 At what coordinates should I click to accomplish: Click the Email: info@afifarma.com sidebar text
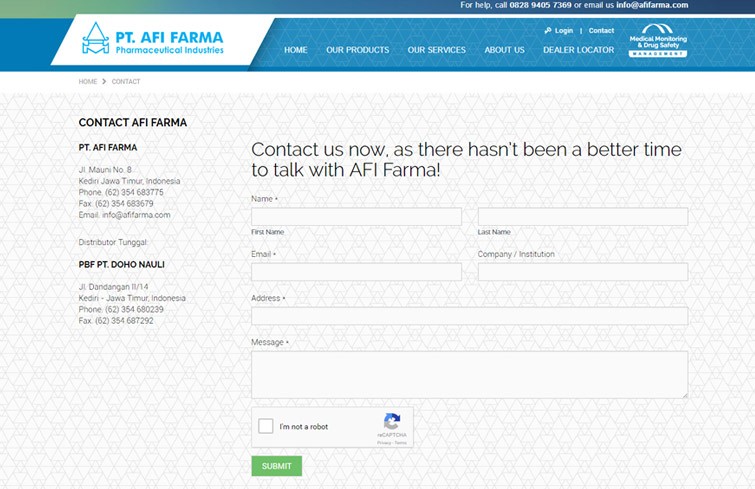(125, 215)
